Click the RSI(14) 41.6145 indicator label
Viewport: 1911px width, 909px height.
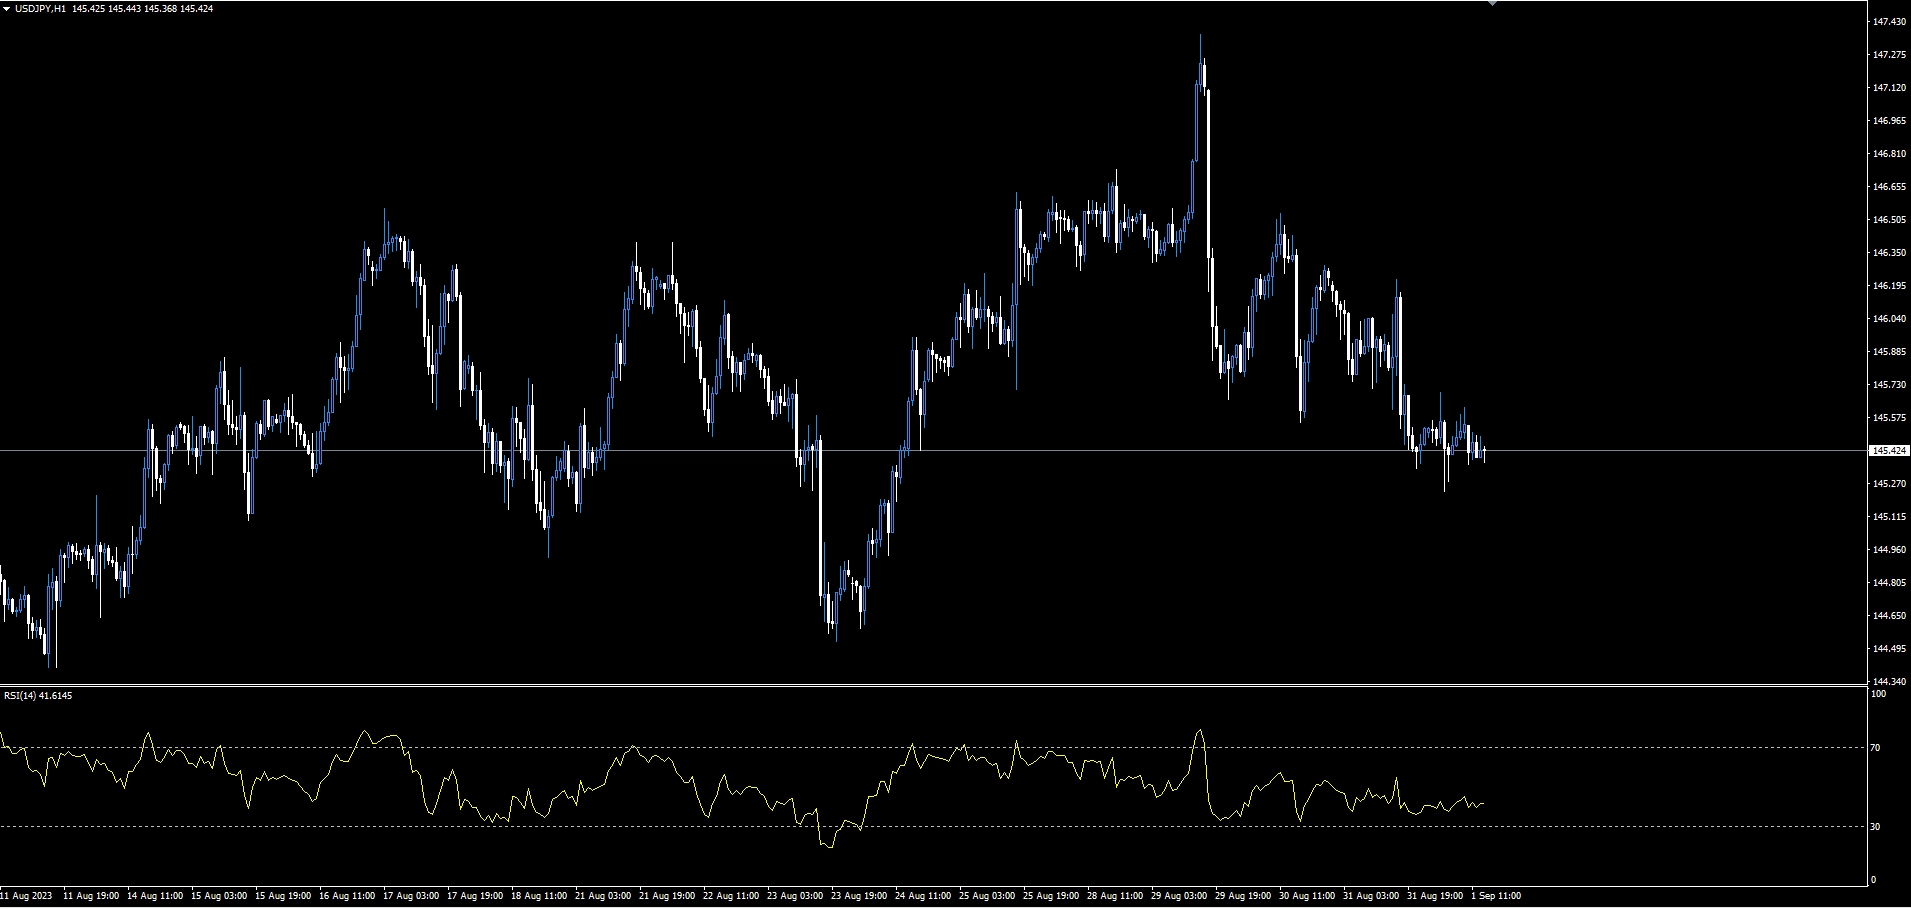[x=38, y=695]
